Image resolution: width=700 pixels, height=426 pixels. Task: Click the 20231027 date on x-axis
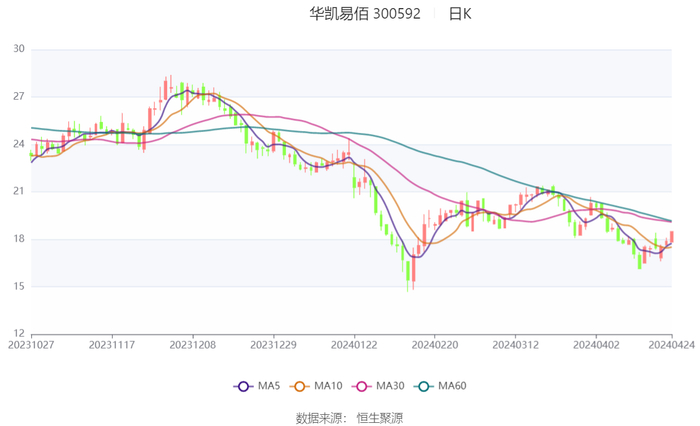coord(32,343)
